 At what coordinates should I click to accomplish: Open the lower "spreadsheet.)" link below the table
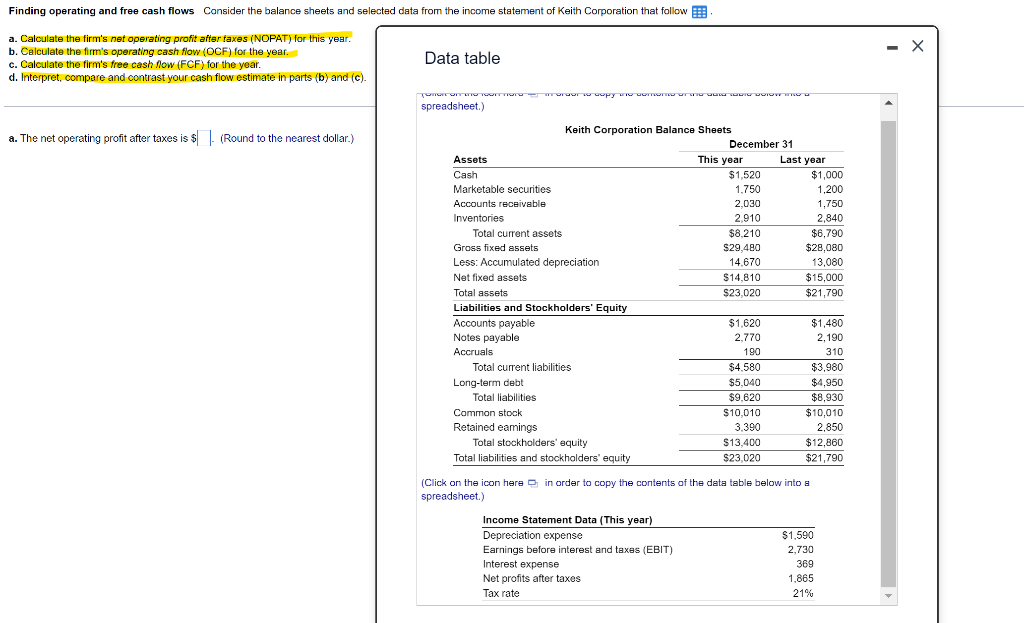click(452, 496)
